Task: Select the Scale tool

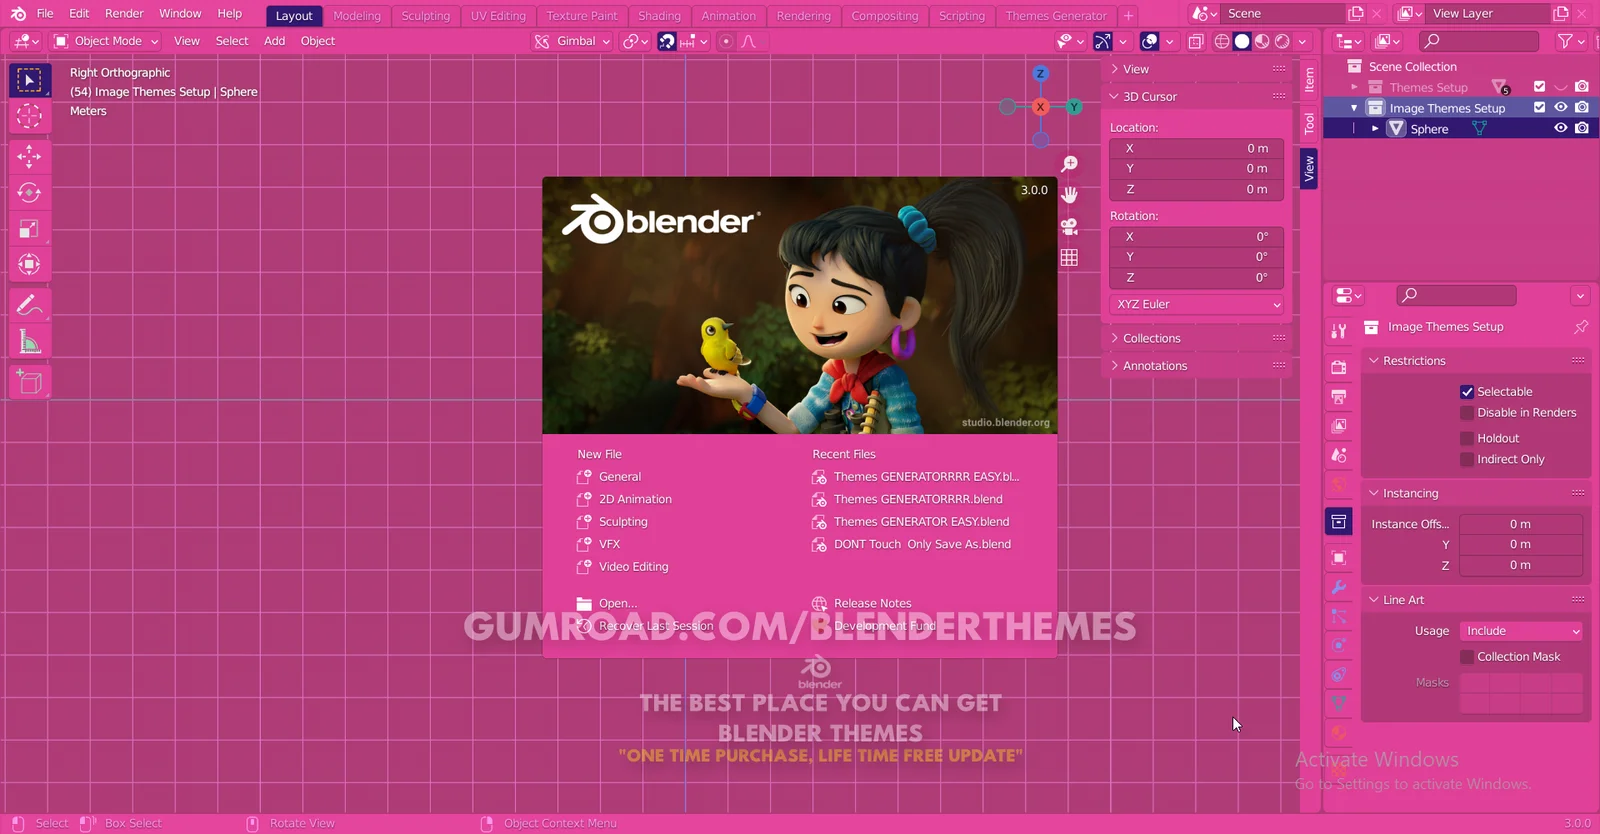Action: (30, 229)
